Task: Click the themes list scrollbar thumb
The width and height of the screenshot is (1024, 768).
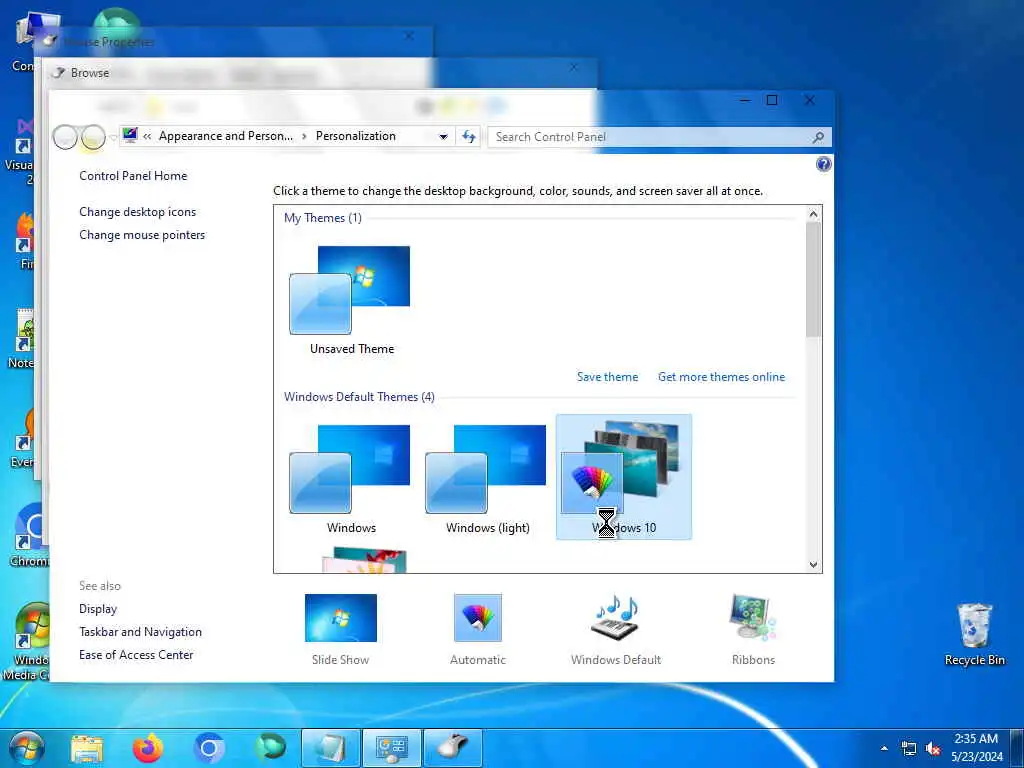Action: point(813,280)
